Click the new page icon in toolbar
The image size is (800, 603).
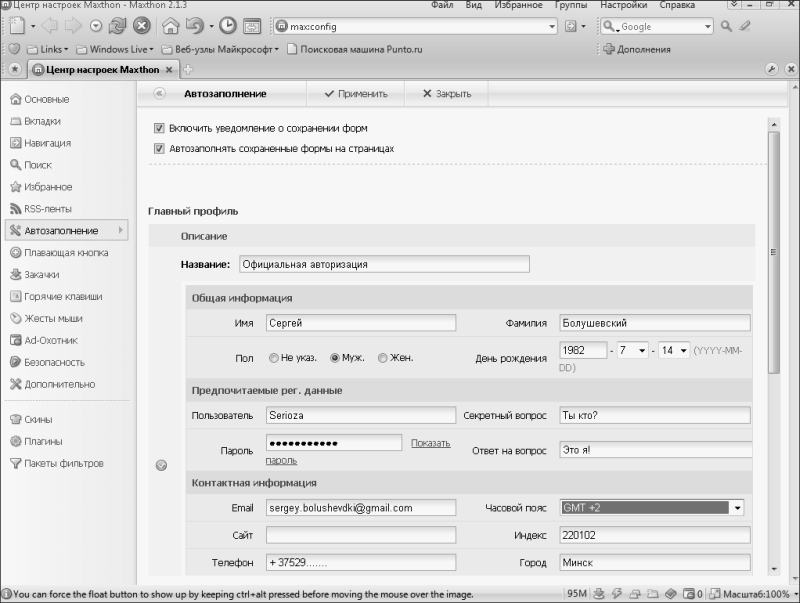coord(16,26)
